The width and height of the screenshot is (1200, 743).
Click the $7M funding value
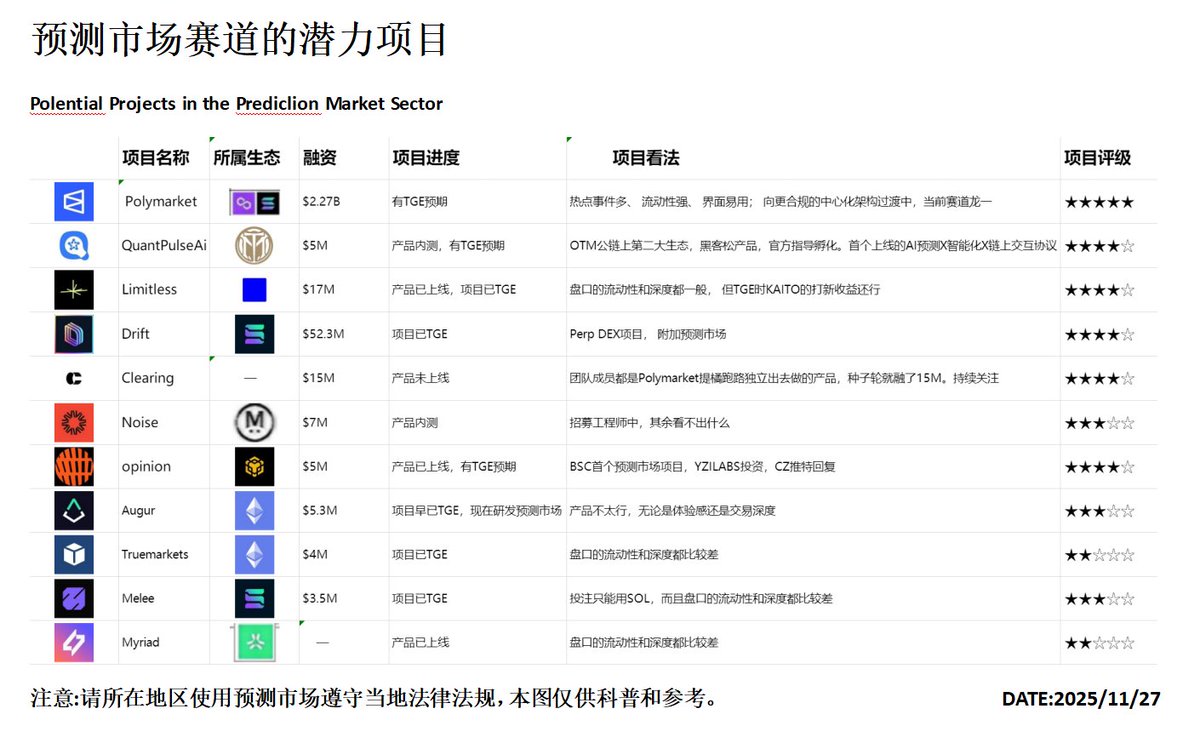point(316,422)
